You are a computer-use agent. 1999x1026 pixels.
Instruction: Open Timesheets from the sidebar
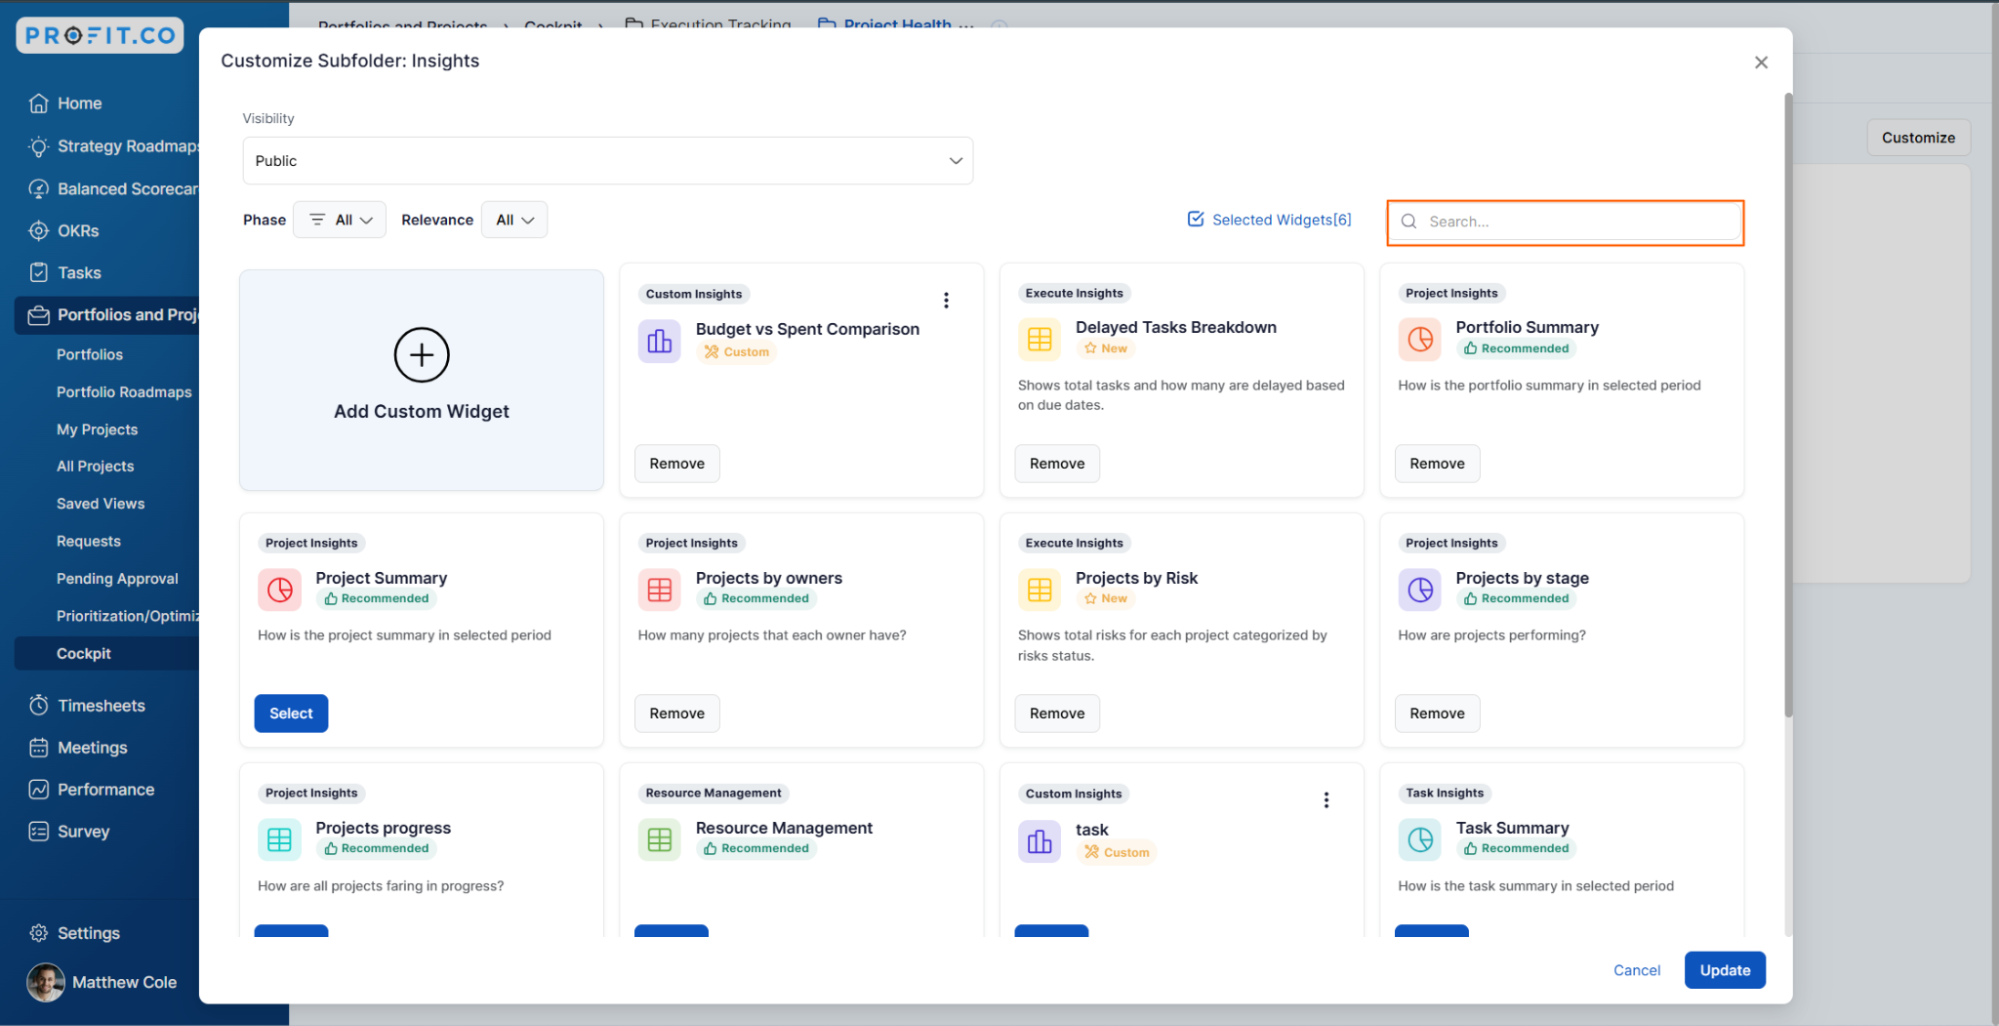[101, 705]
